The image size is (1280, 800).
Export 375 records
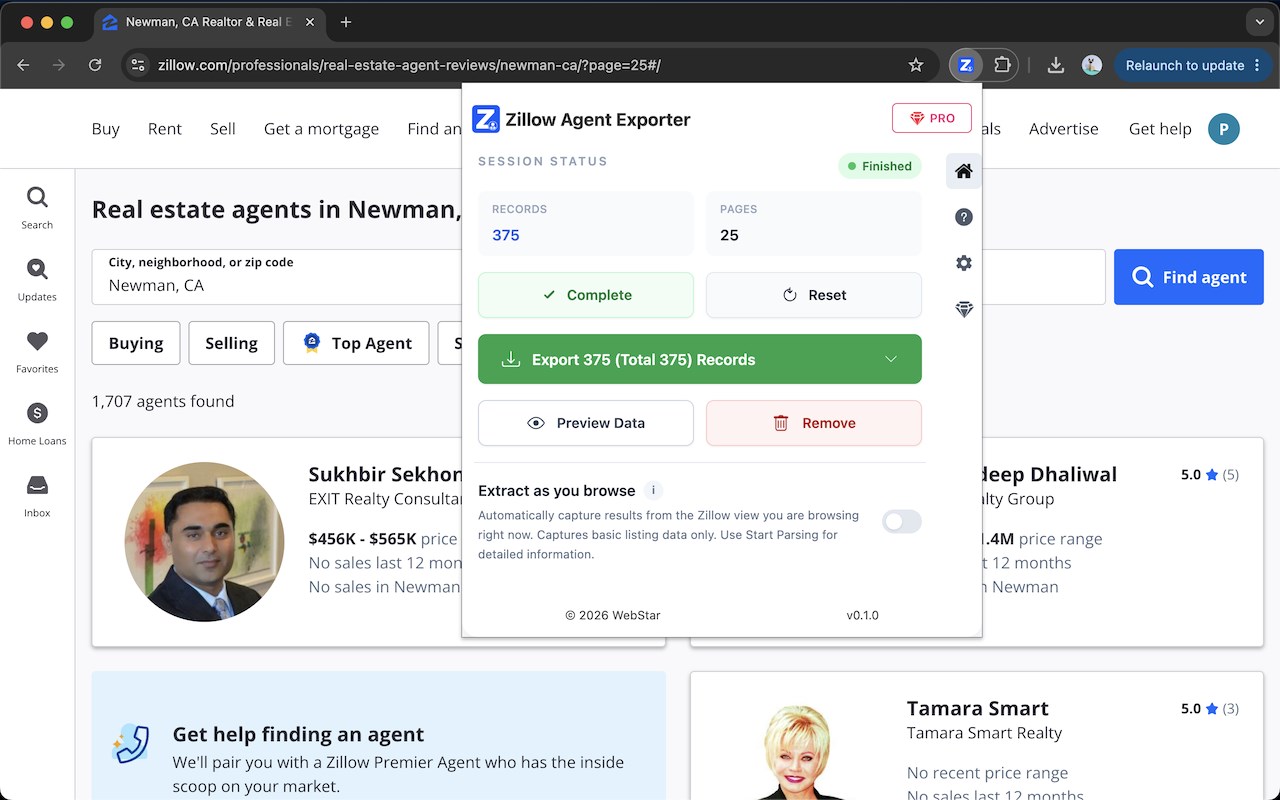[700, 359]
